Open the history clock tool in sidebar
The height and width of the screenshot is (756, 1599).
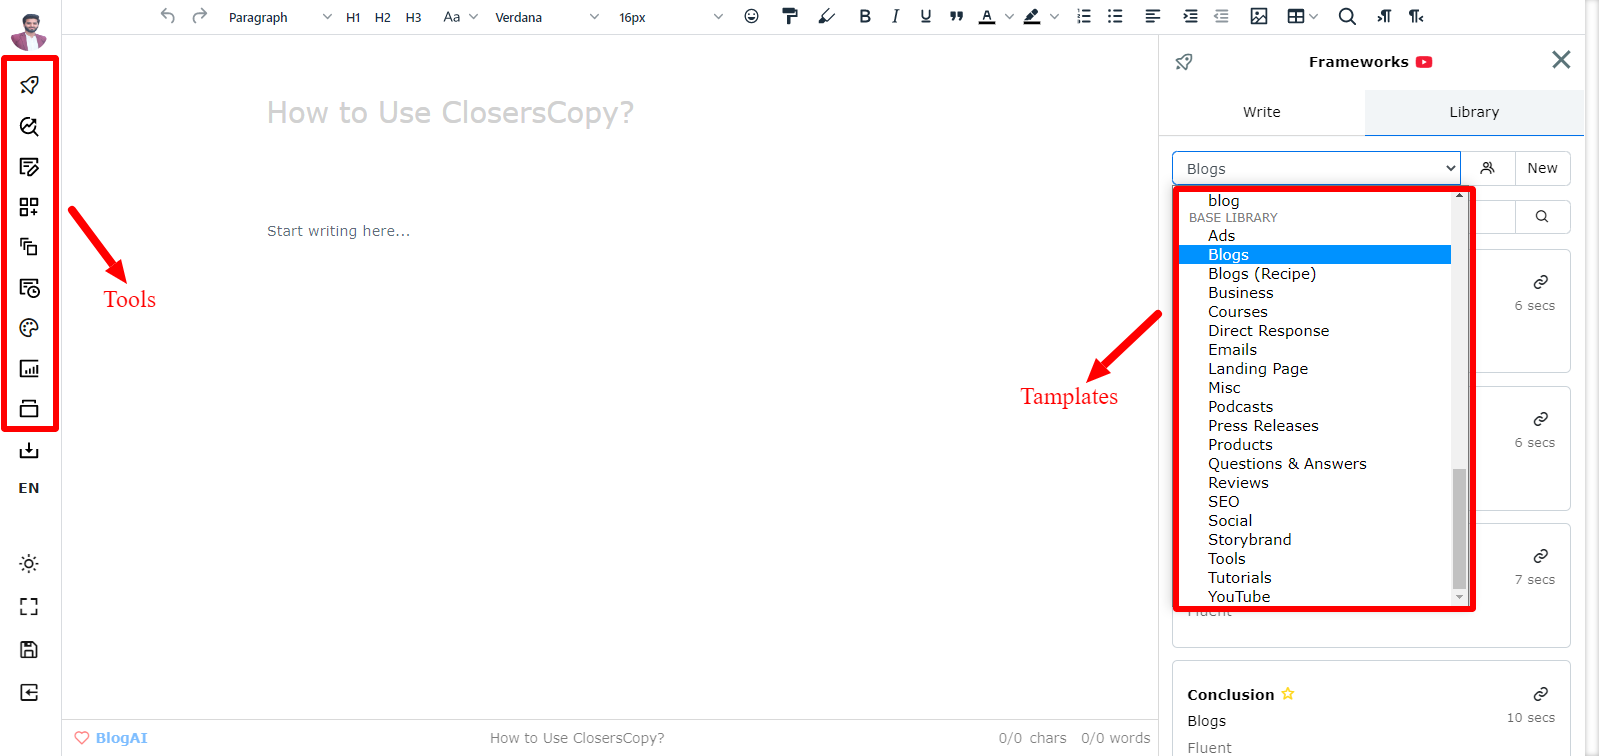(x=29, y=288)
